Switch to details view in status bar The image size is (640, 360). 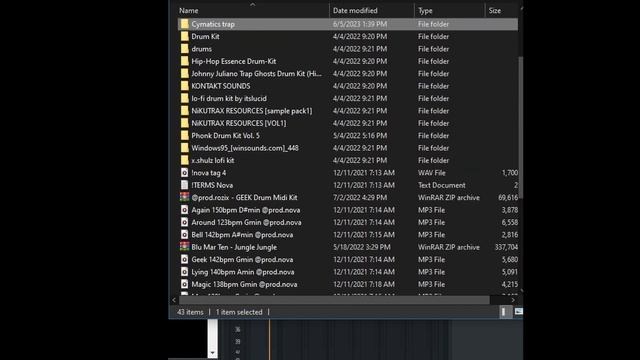pyautogui.click(x=506, y=312)
